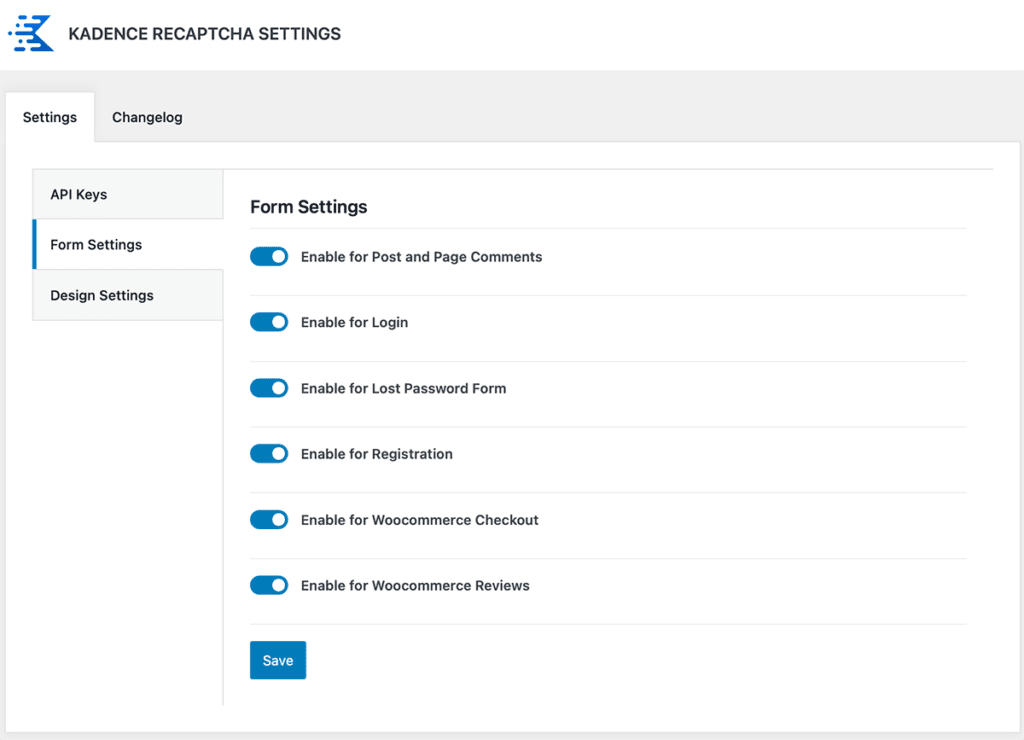Toggle Enable for Woocommerce Checkout

click(x=269, y=520)
